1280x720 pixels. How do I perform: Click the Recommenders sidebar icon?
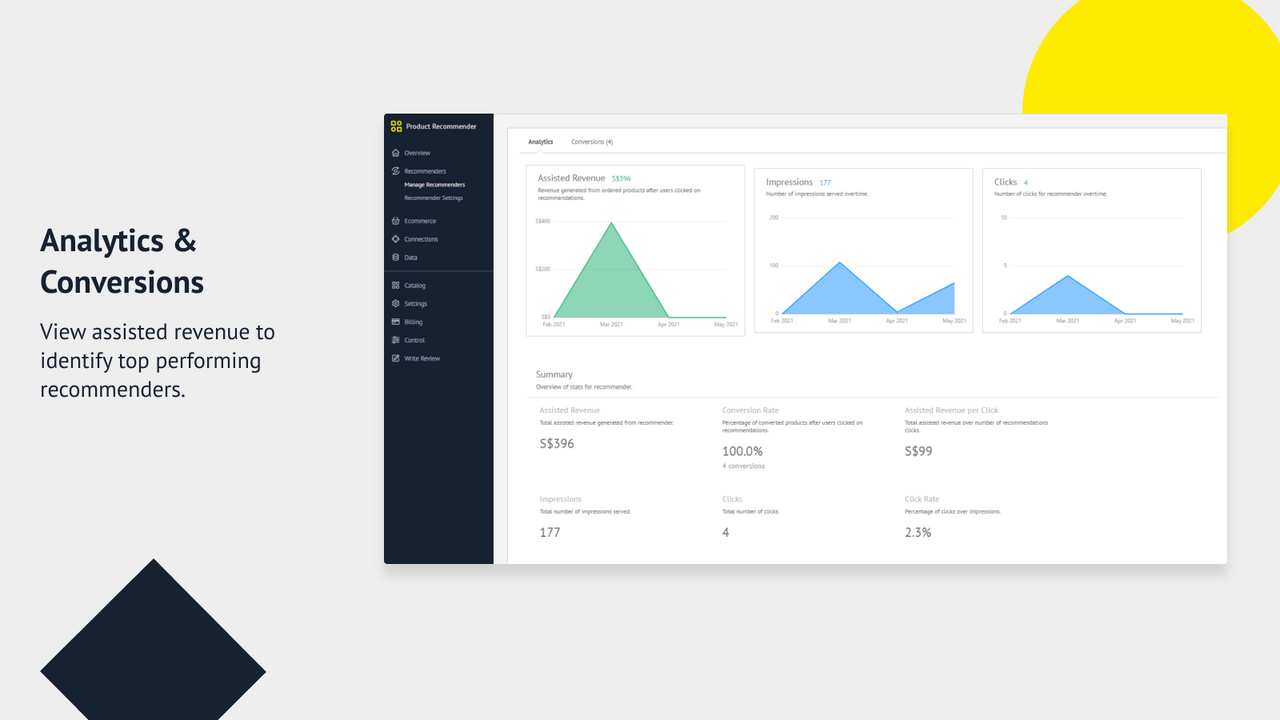click(x=396, y=171)
